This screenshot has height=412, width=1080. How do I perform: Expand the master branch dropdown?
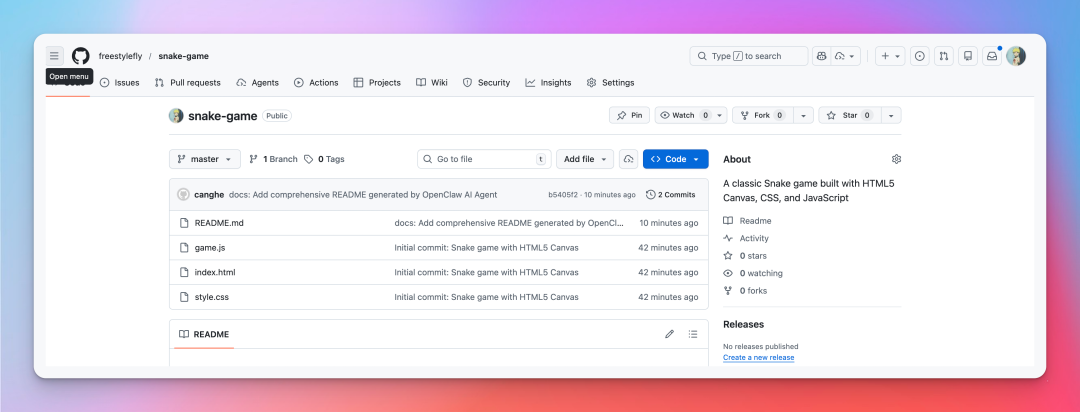click(205, 159)
